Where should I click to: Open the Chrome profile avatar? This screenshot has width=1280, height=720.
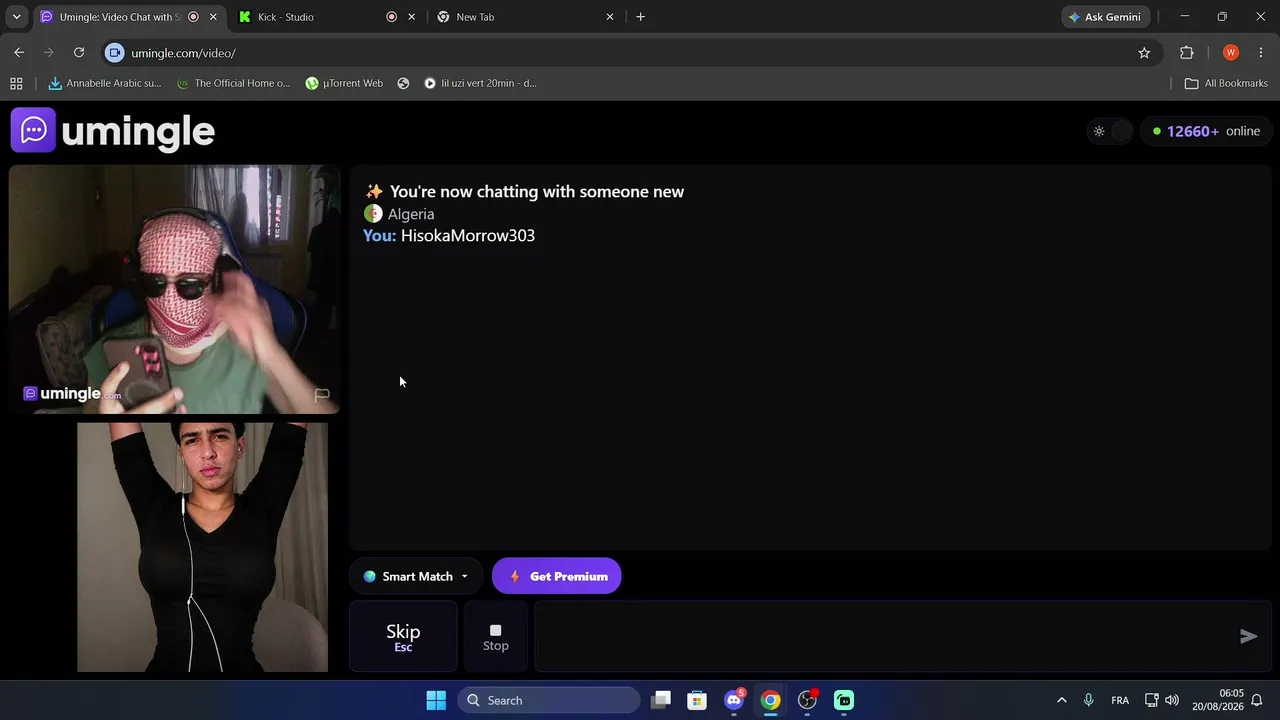point(1231,53)
